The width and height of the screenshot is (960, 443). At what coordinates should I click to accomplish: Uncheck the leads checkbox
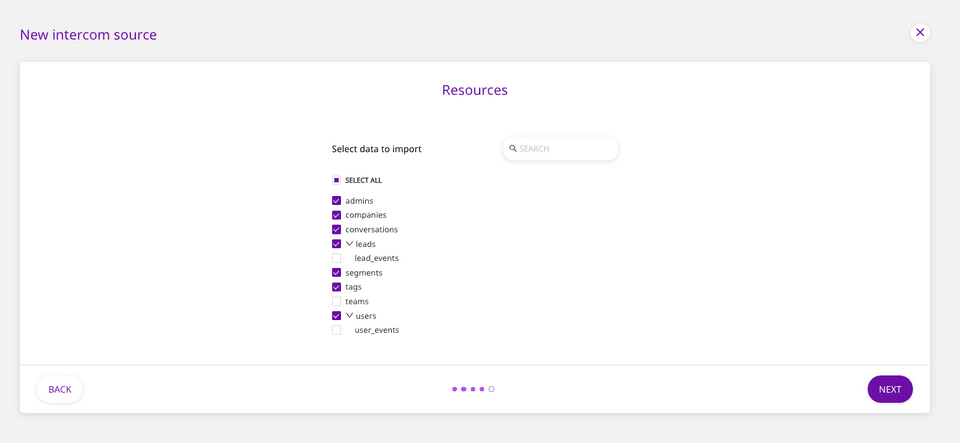(x=336, y=244)
